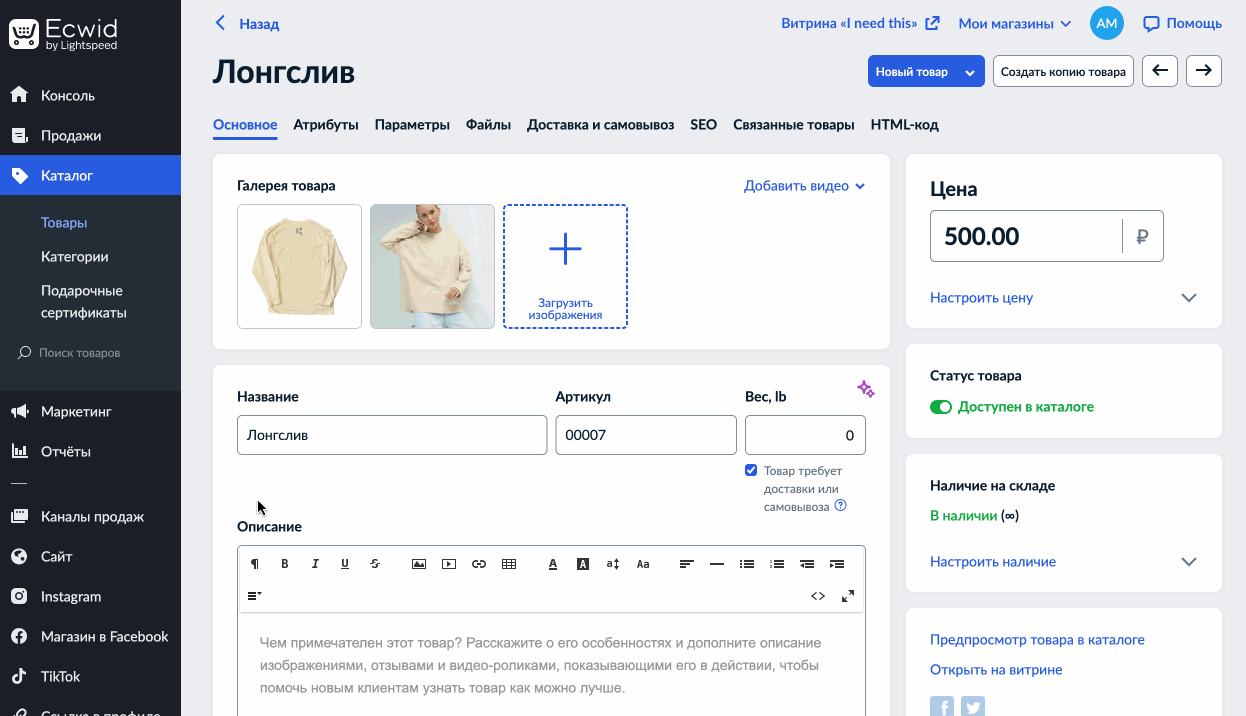Click the 'Вес, lb' input field
This screenshot has width=1246, height=716.
pyautogui.click(x=805, y=435)
